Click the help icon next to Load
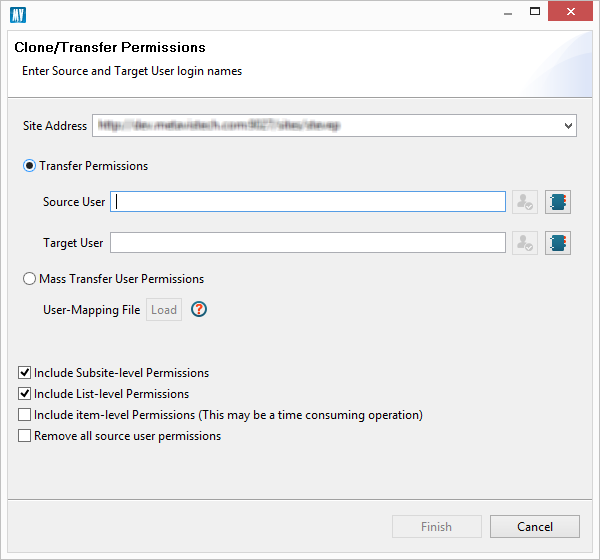The height and width of the screenshot is (560, 600). coord(199,310)
